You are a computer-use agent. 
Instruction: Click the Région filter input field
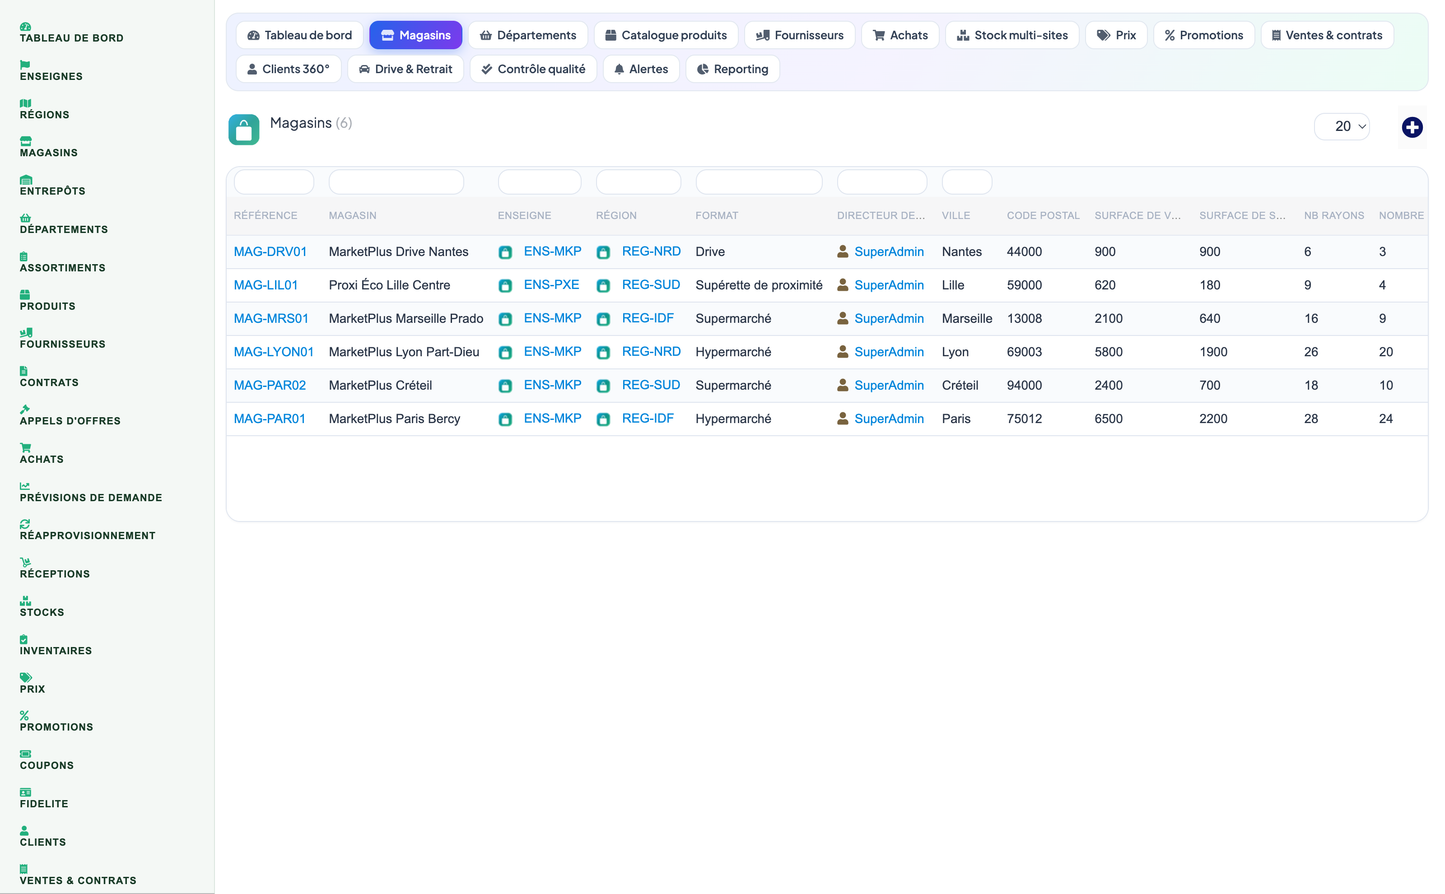(638, 182)
